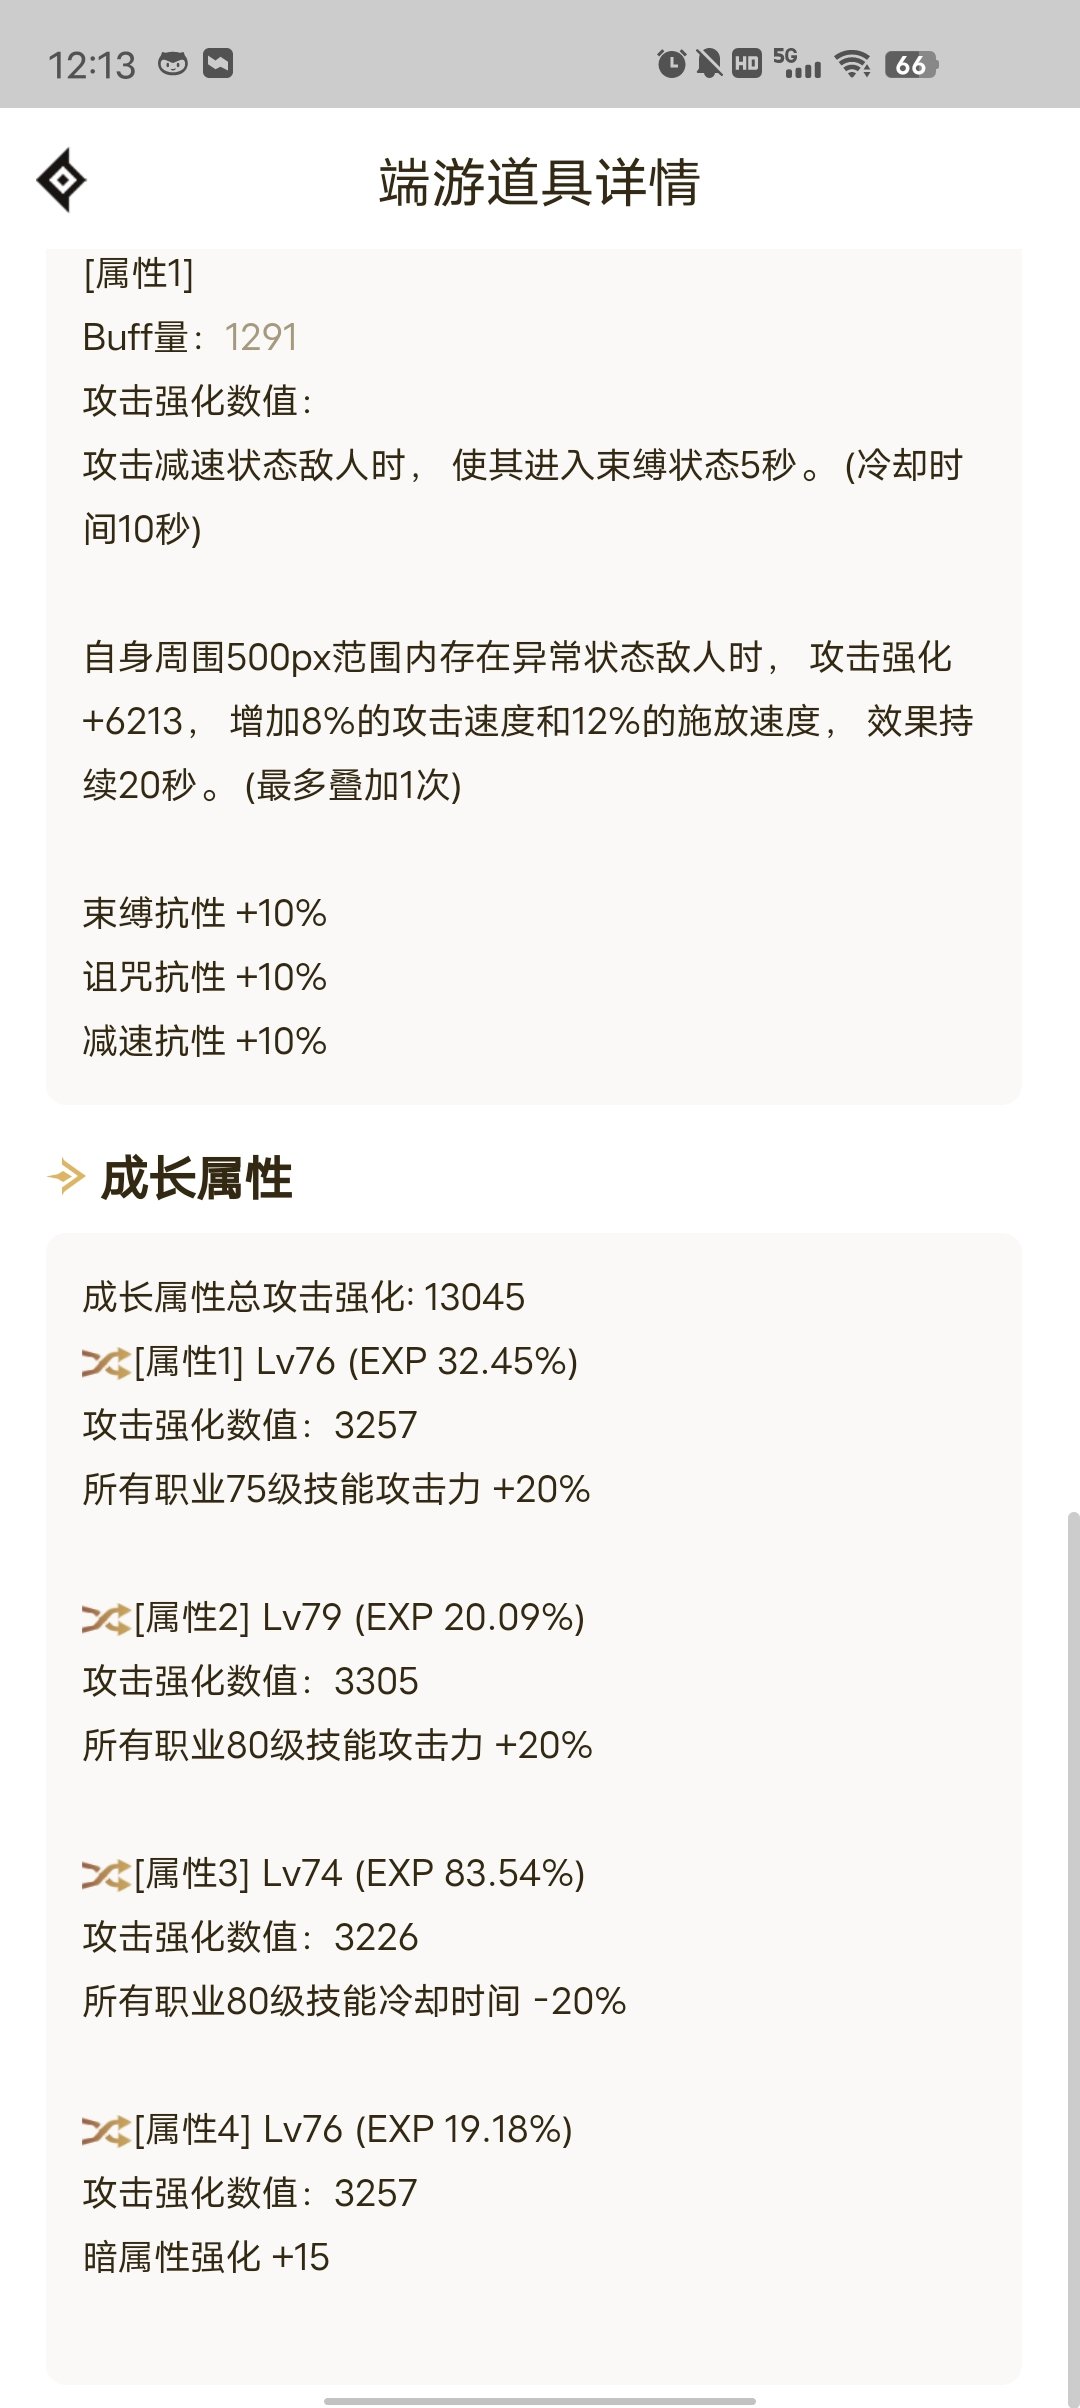Tap the 端游道具详情 page title

click(540, 182)
